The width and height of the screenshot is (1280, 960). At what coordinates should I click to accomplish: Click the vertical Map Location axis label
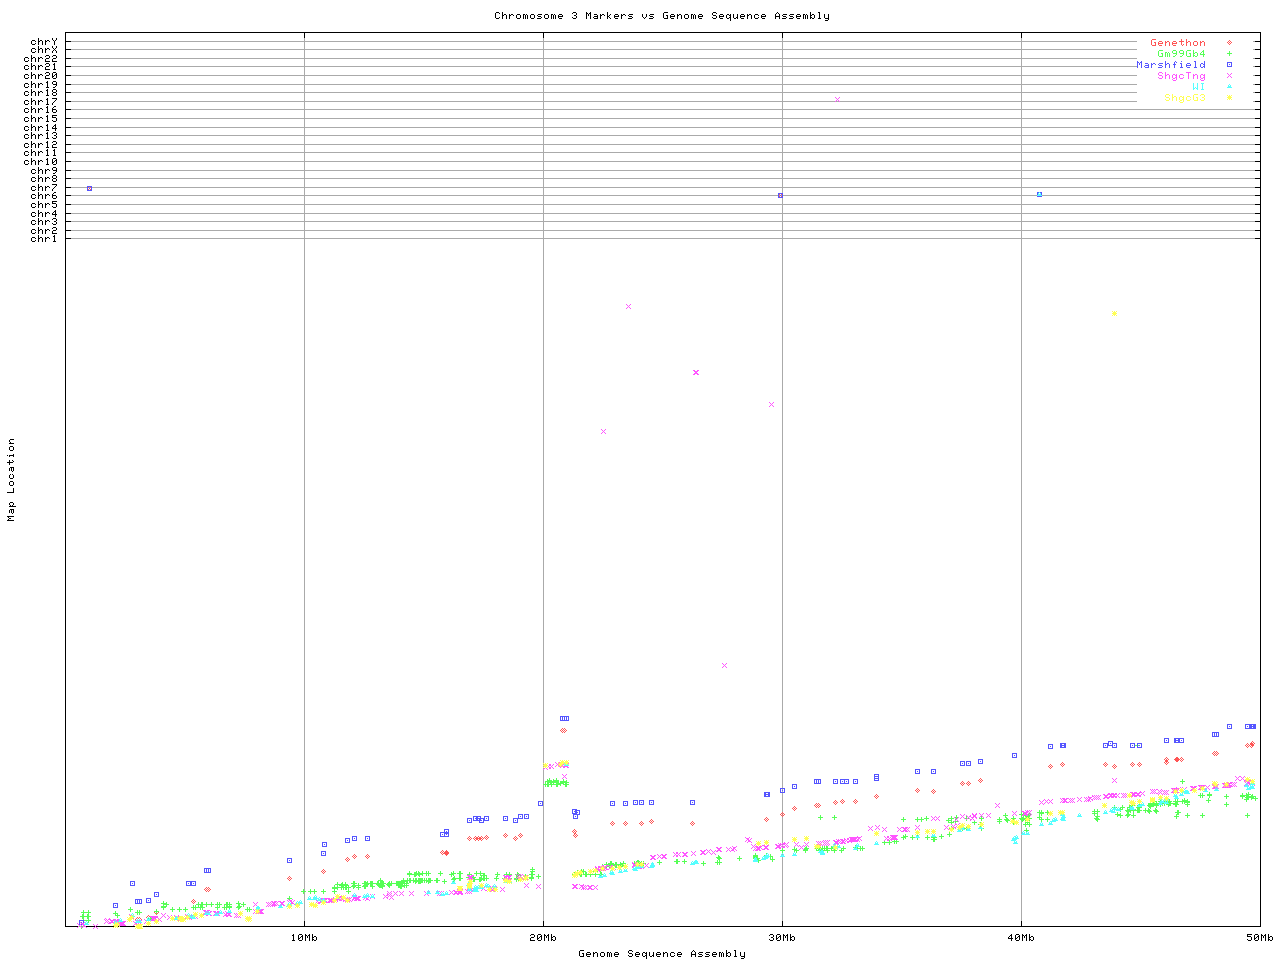[x=12, y=479]
